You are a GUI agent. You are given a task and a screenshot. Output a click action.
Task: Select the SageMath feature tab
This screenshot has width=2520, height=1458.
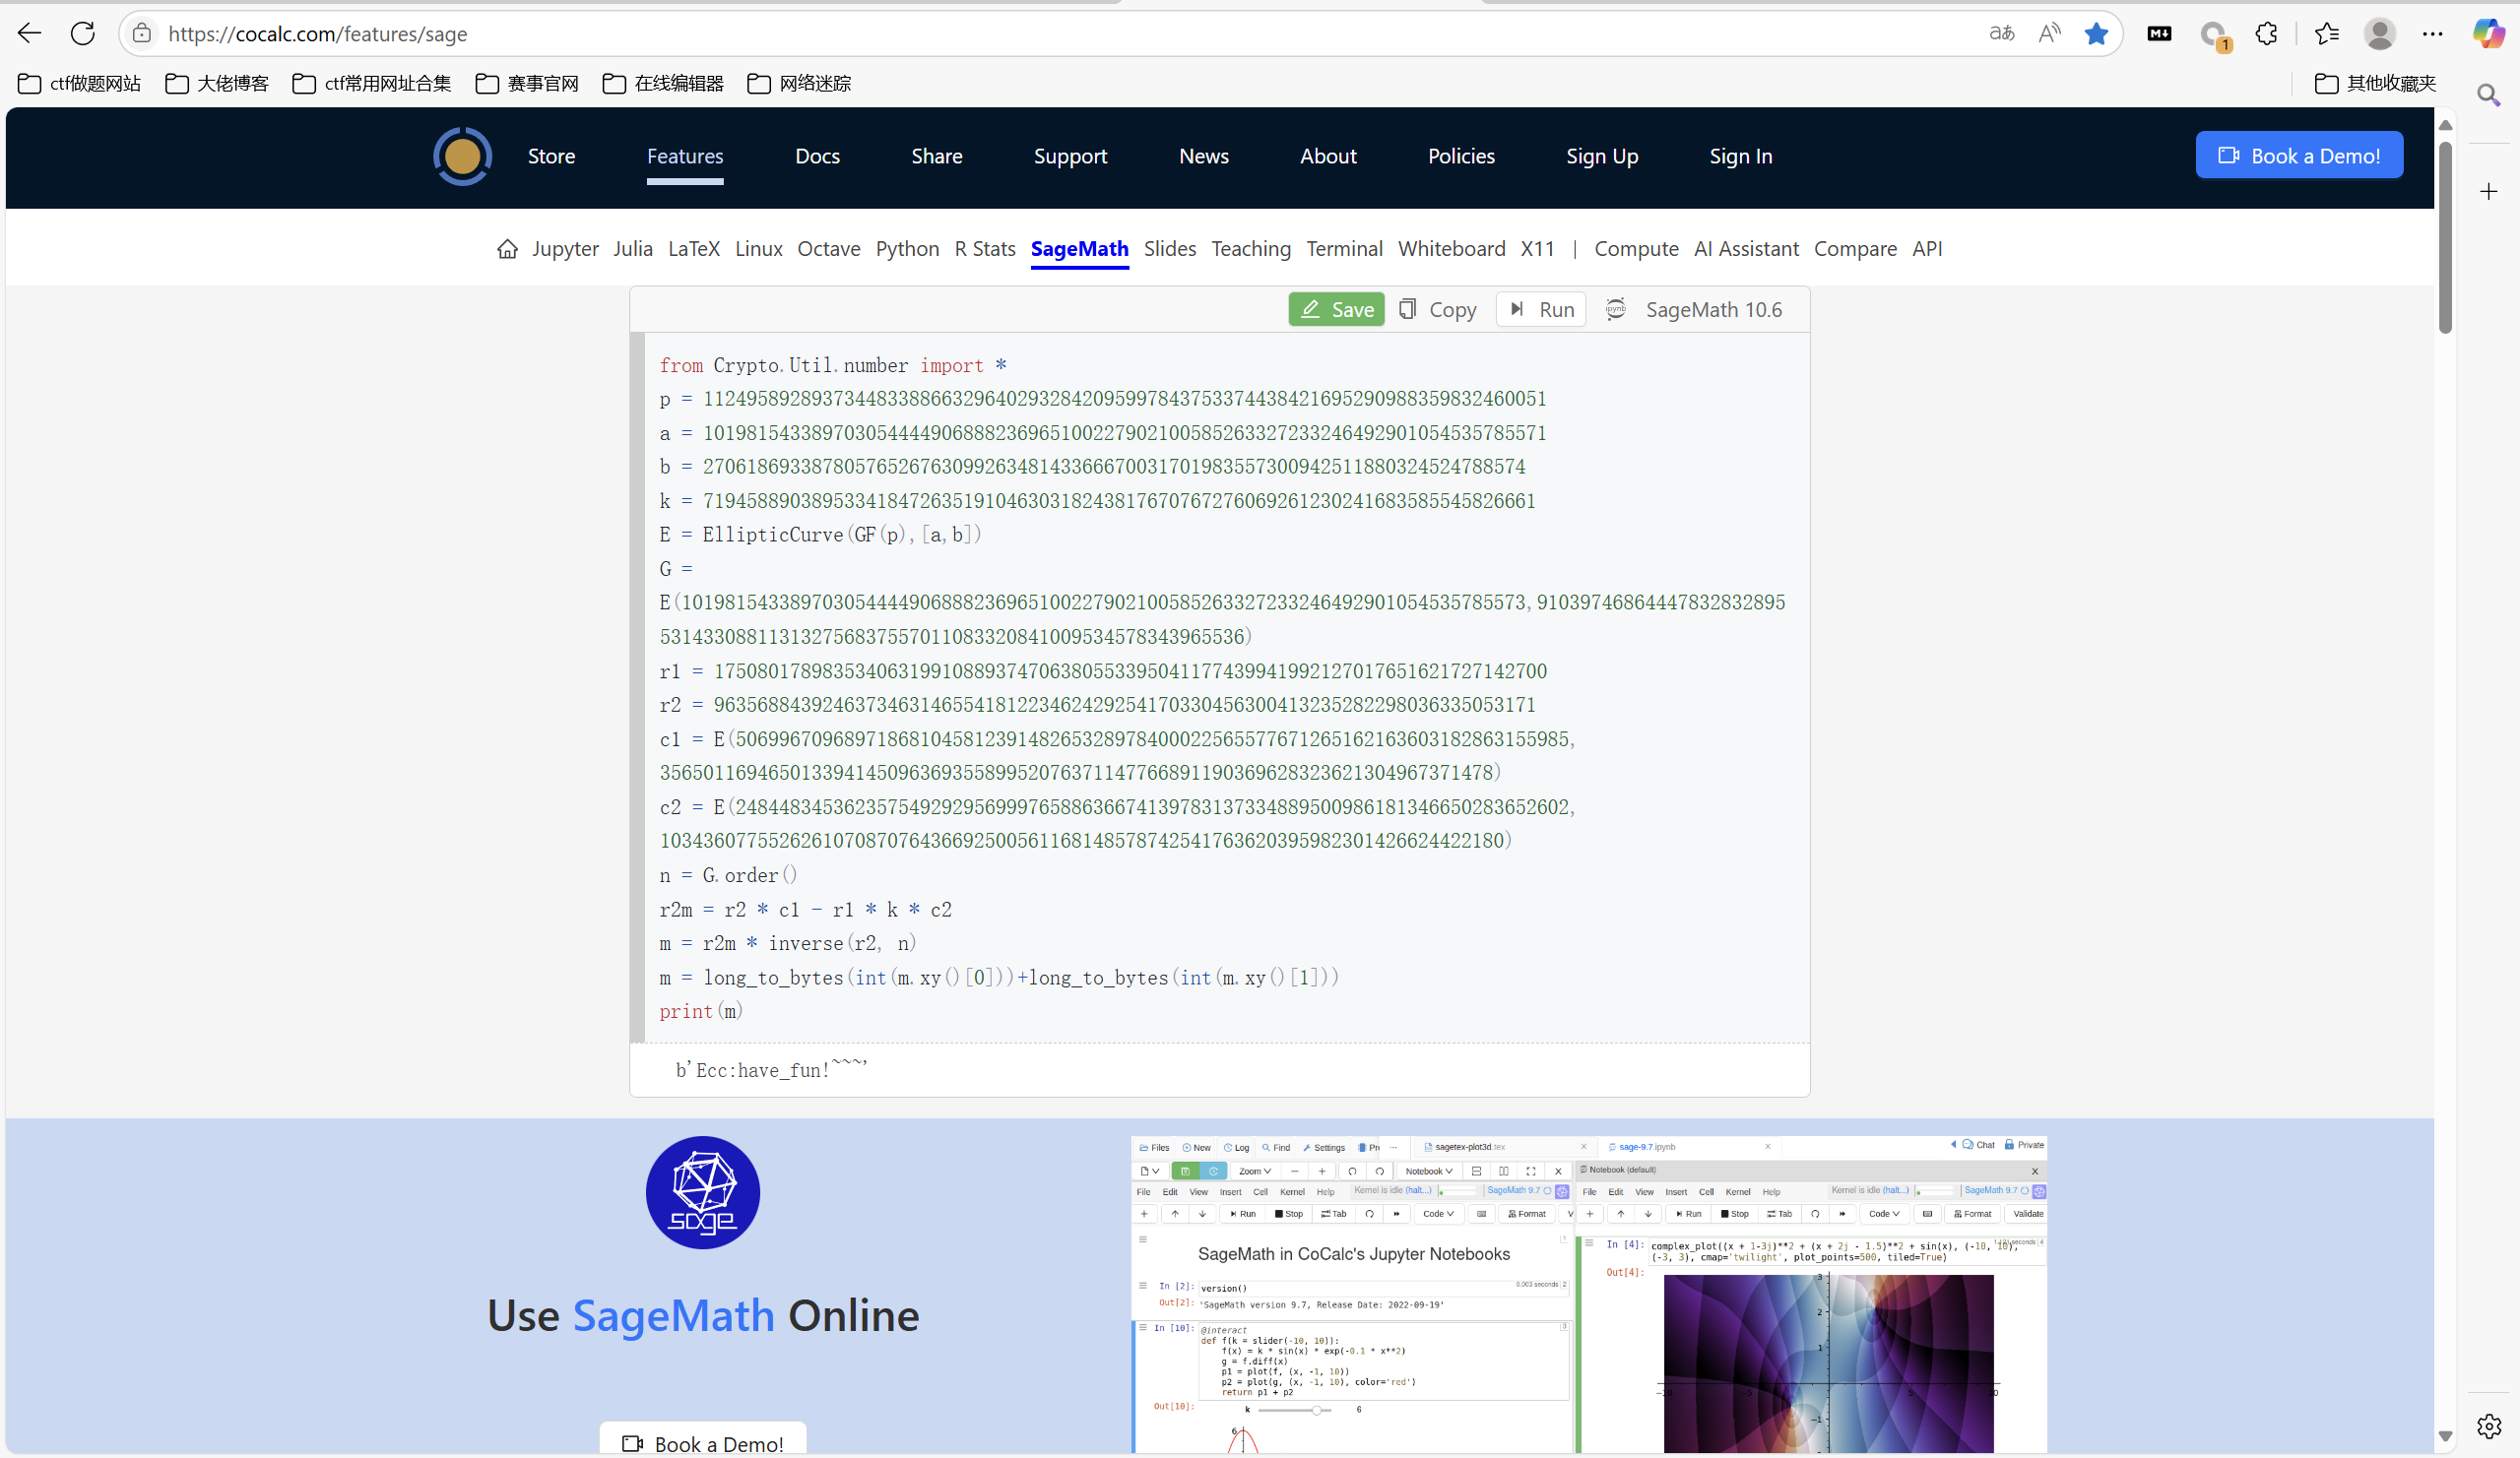click(1080, 249)
